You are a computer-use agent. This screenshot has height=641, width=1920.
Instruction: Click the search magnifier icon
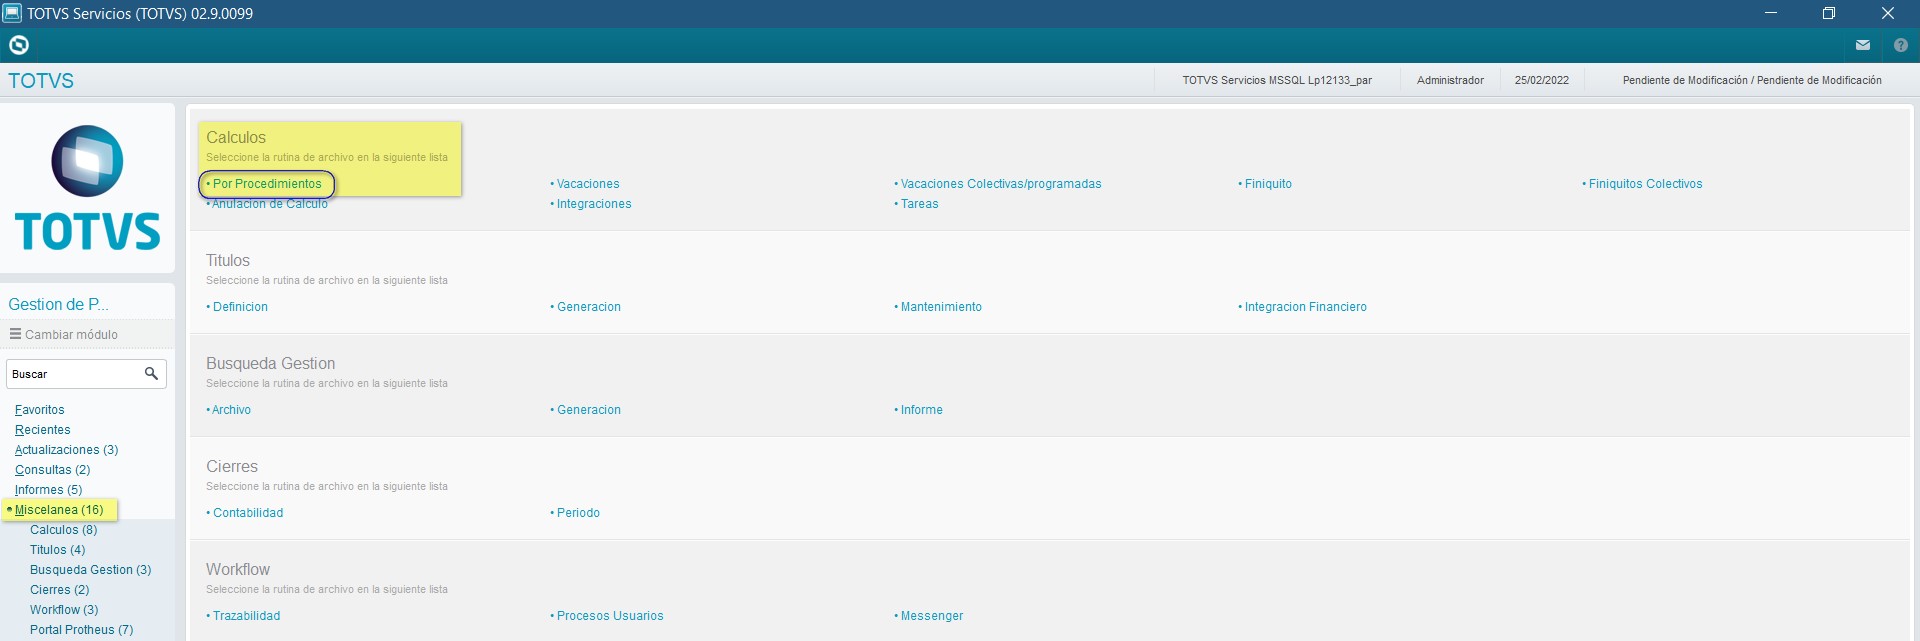151,374
